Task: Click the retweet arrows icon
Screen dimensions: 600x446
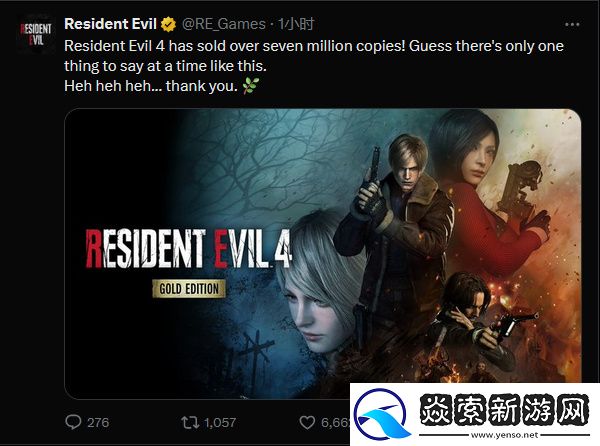Action: click(190, 422)
